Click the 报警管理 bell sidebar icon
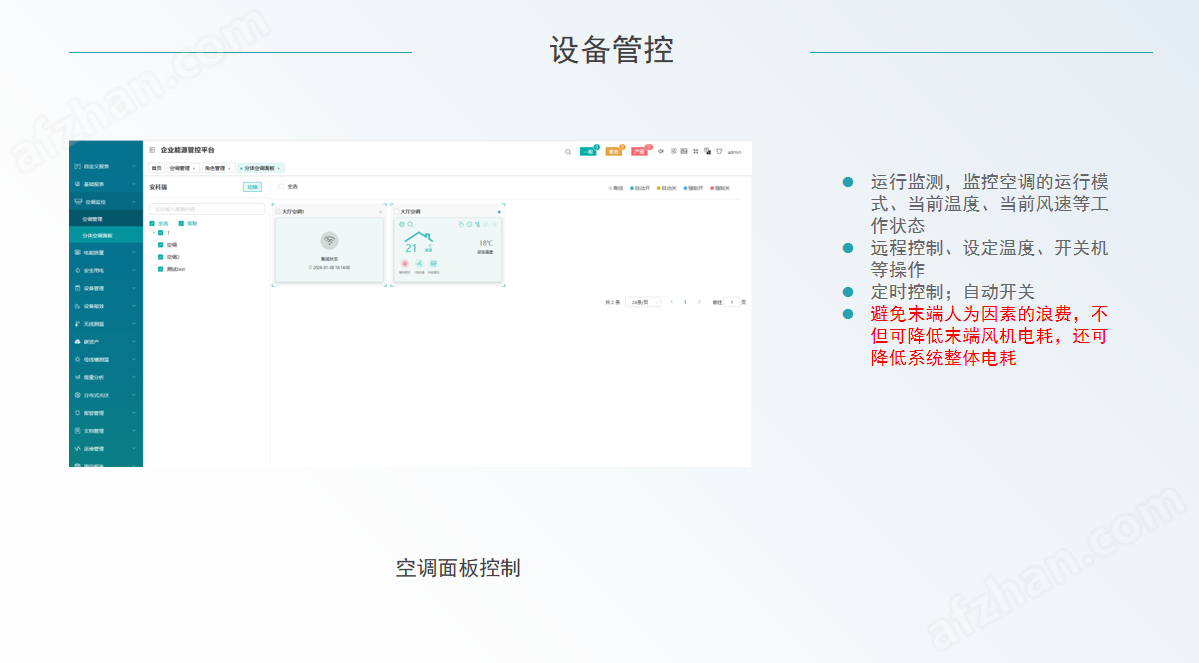 click(77, 413)
